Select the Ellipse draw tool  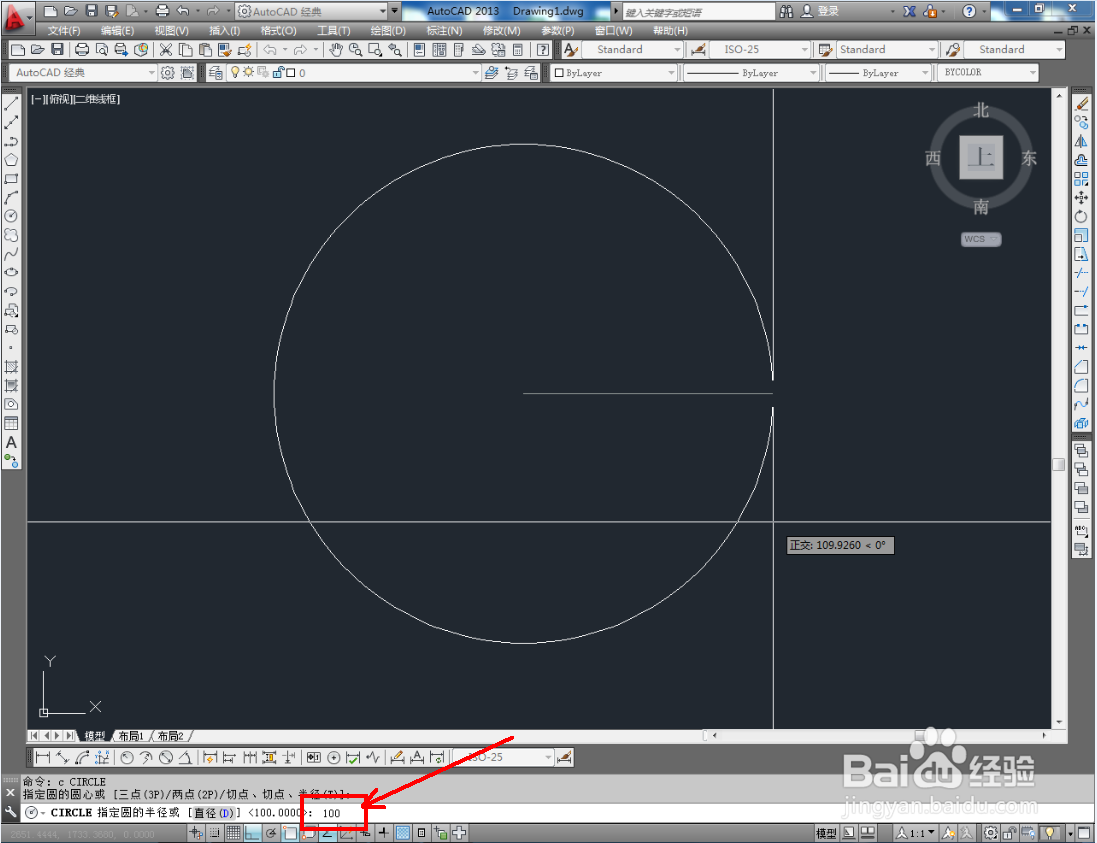click(x=11, y=273)
